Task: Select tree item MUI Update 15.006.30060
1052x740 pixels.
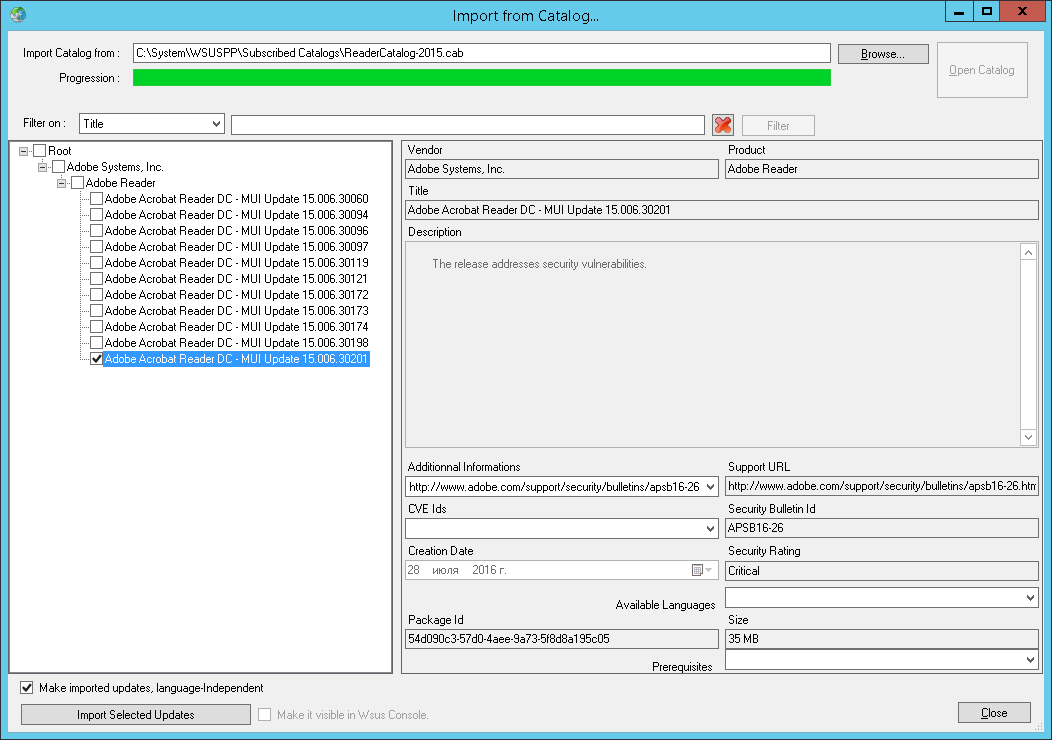Action: pyautogui.click(x=236, y=199)
